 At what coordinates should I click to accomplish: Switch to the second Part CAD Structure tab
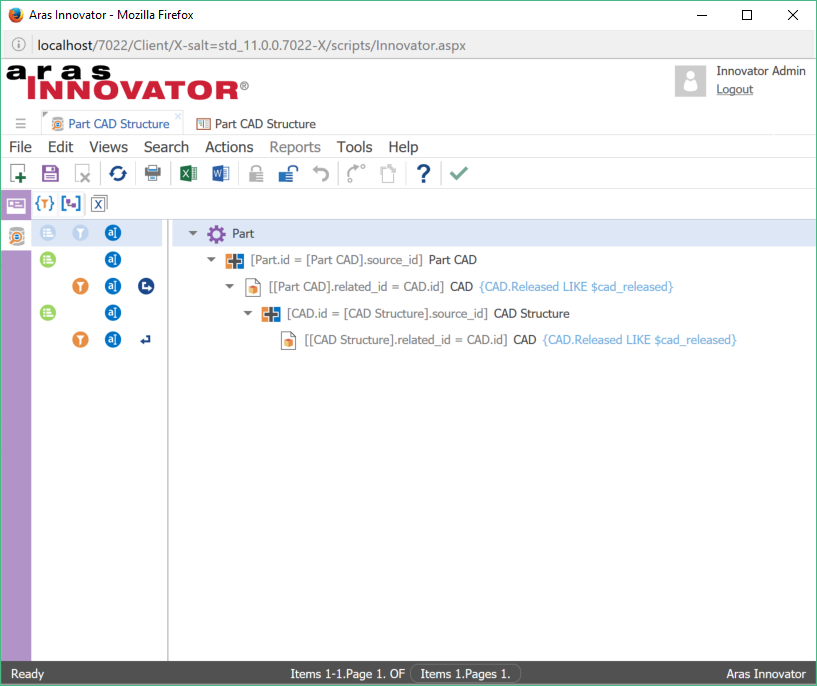pyautogui.click(x=256, y=124)
